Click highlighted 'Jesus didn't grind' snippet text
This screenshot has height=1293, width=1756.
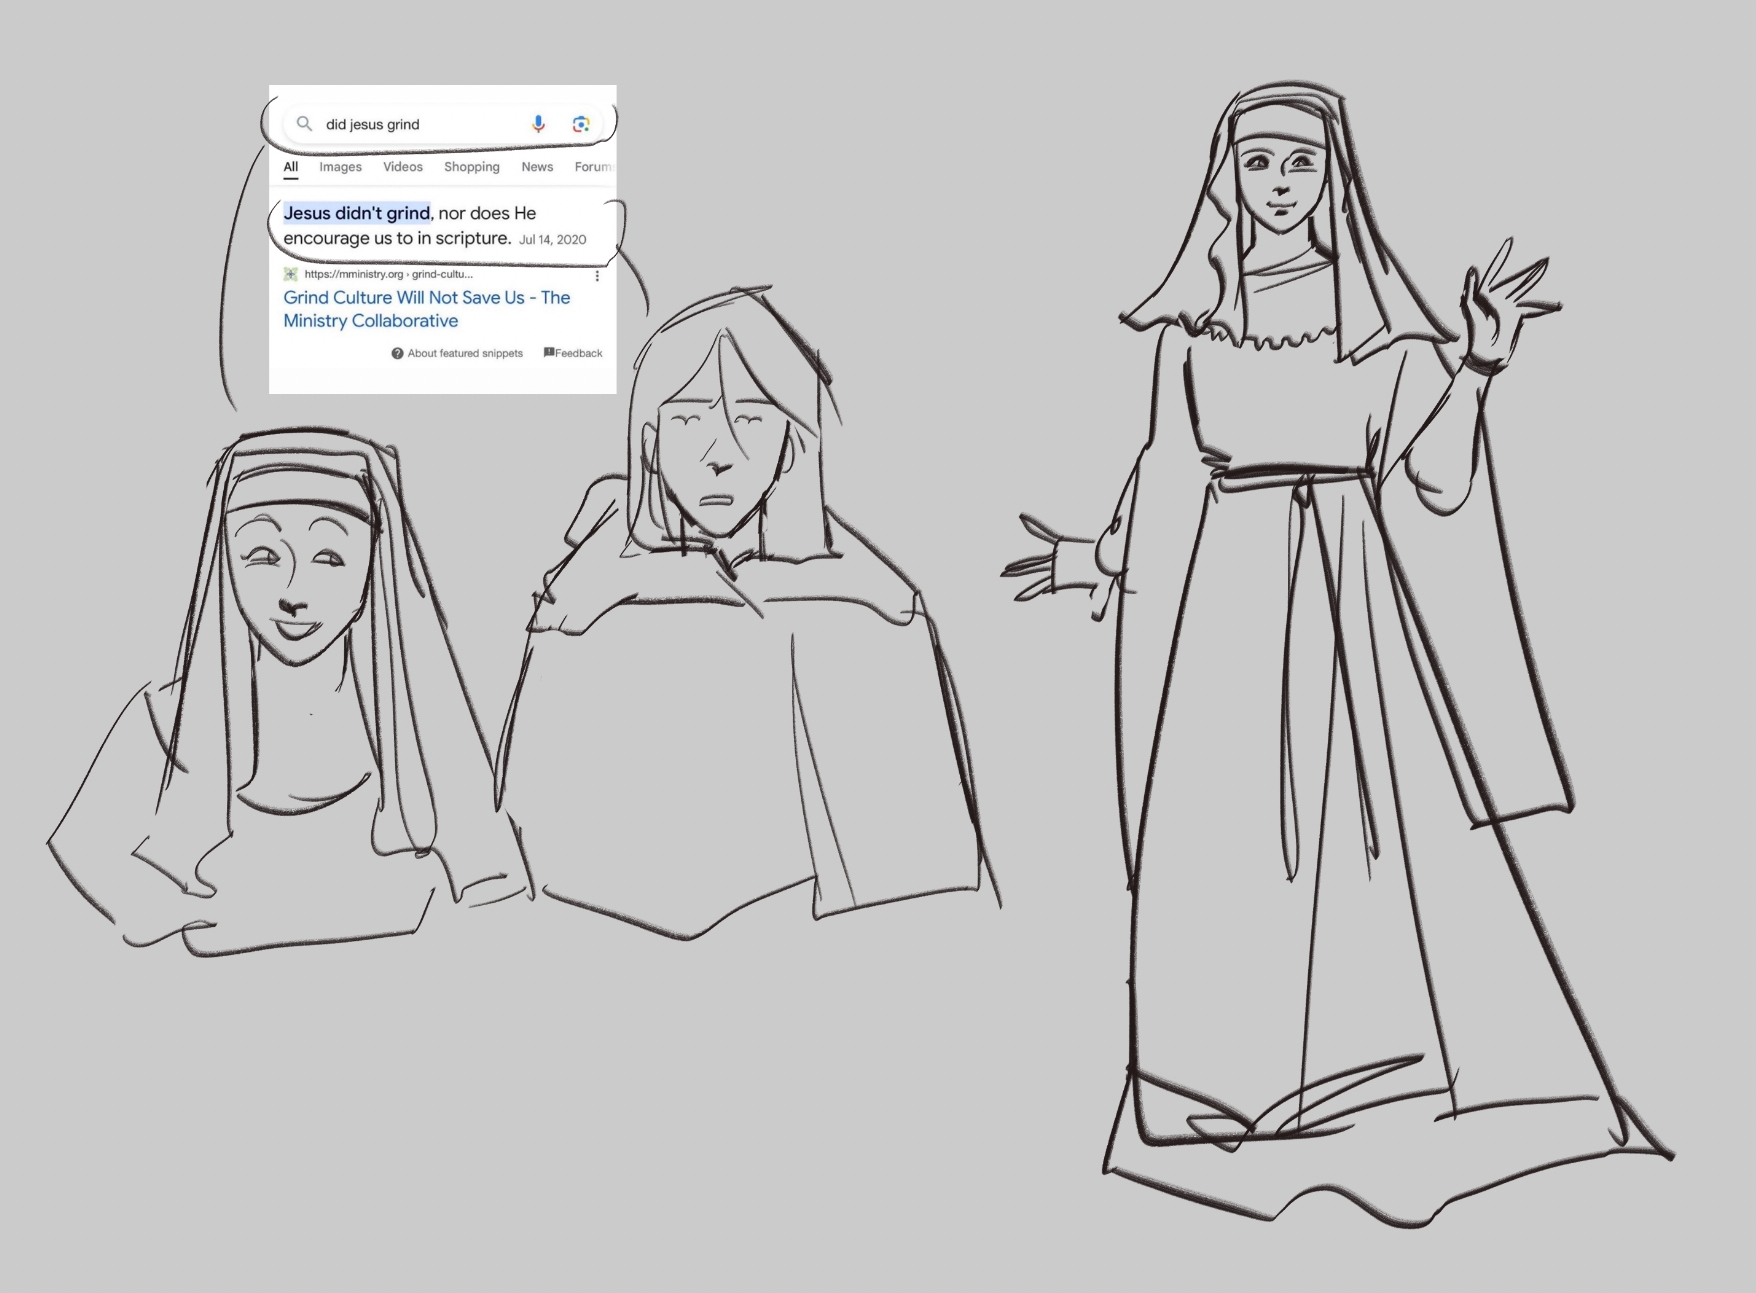pyautogui.click(x=356, y=213)
